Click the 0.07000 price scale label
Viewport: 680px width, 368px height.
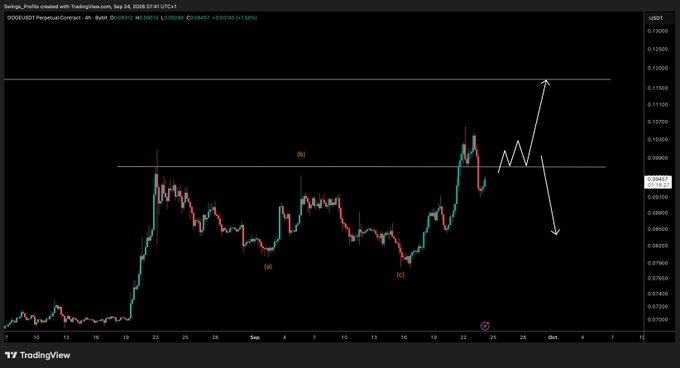click(x=657, y=319)
